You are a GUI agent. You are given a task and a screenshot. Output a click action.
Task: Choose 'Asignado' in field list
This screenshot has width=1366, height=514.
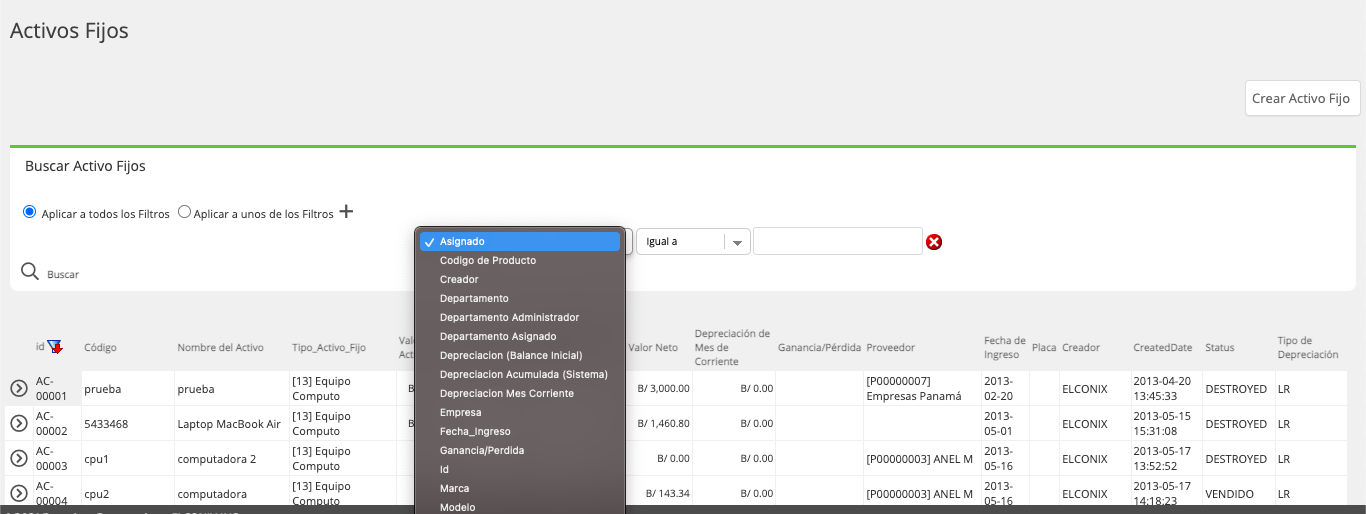click(x=520, y=241)
